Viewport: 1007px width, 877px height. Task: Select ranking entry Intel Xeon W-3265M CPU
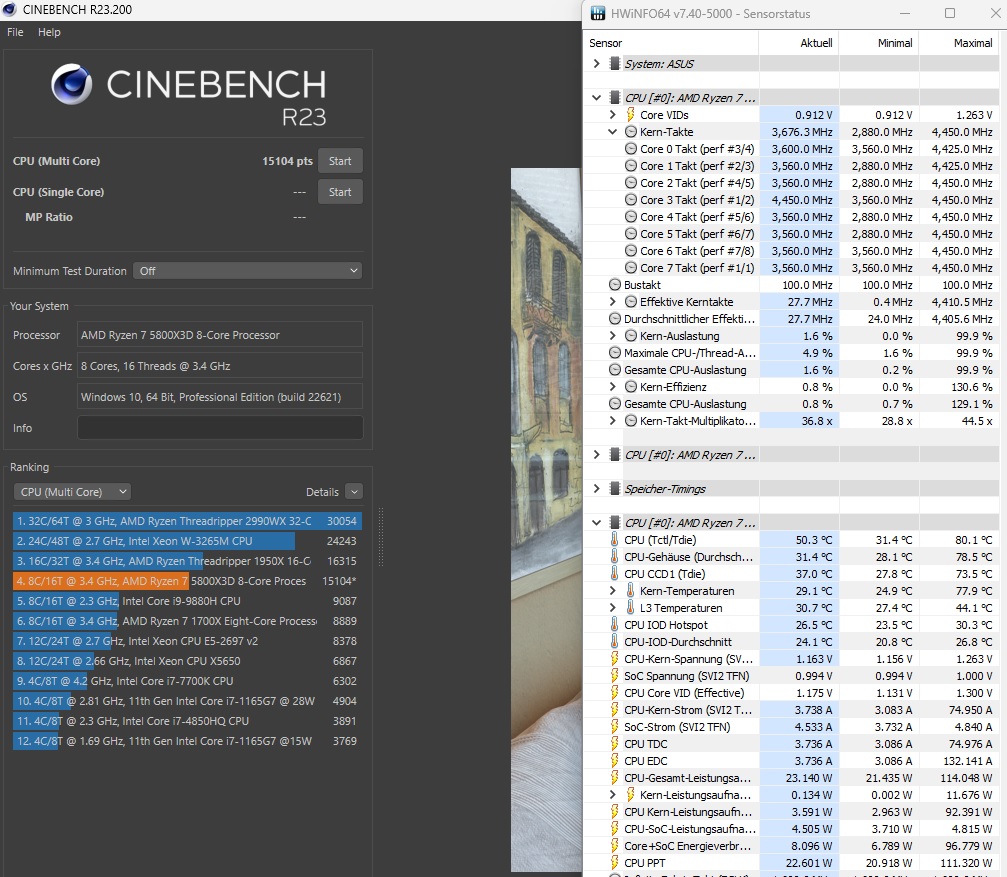[x=187, y=541]
